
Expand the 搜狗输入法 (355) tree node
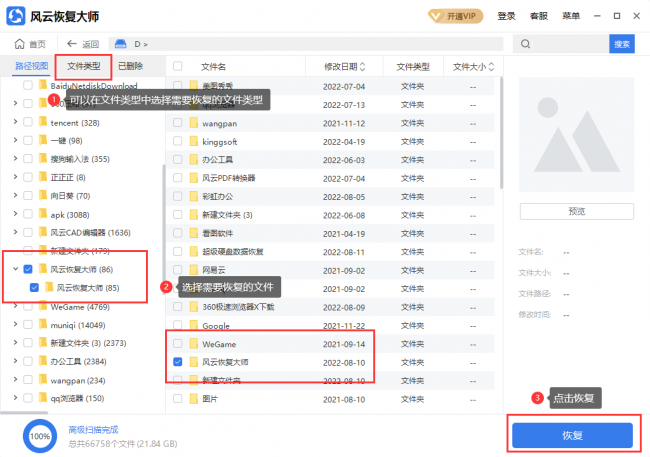[x=15, y=158]
